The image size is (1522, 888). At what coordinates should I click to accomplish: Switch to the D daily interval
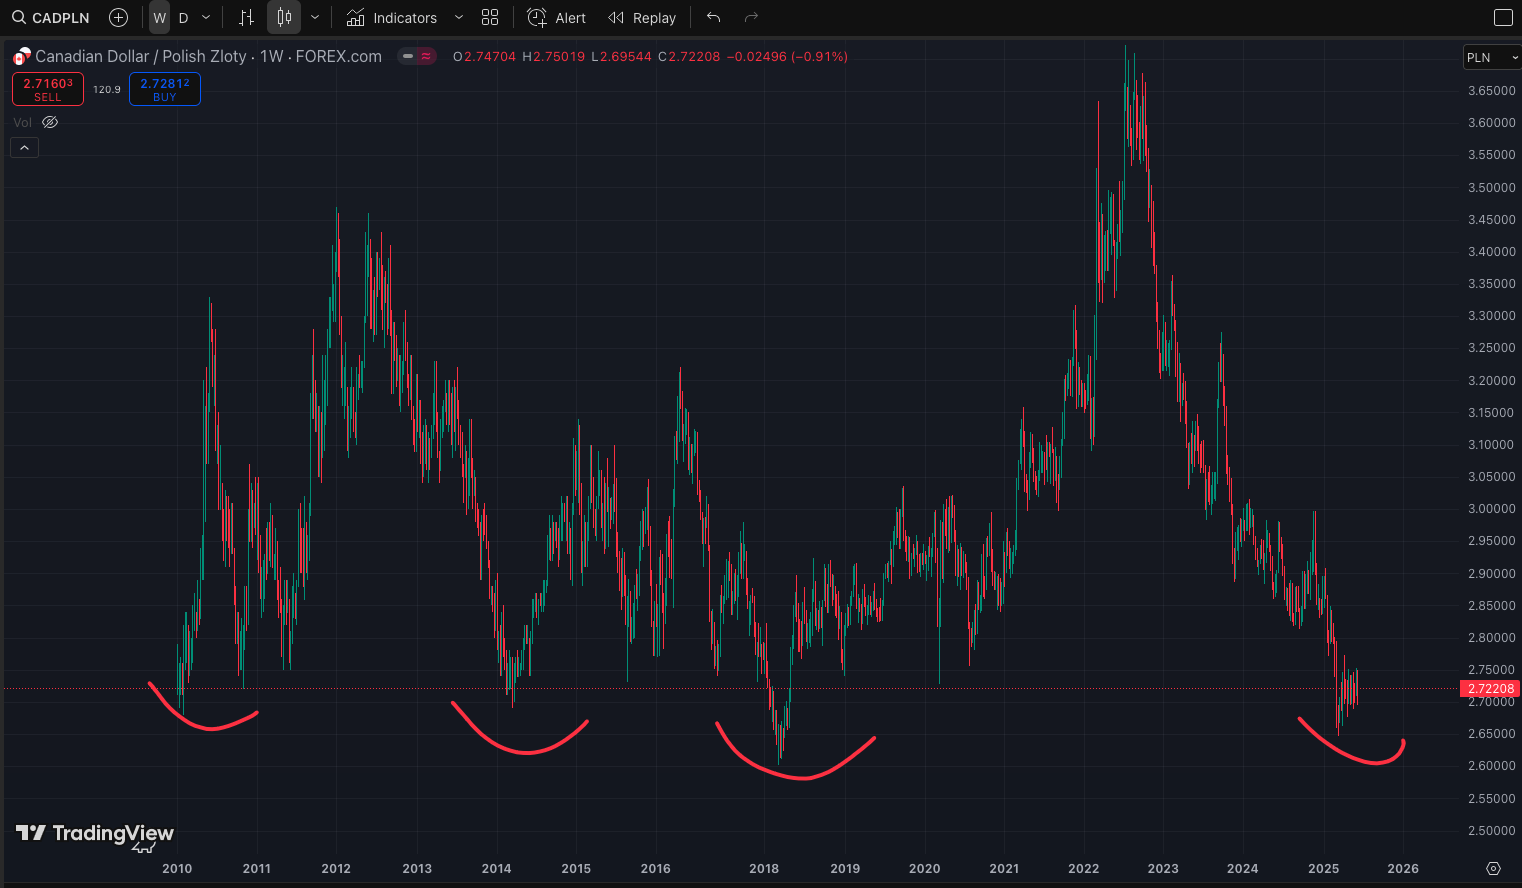pyautogui.click(x=183, y=17)
